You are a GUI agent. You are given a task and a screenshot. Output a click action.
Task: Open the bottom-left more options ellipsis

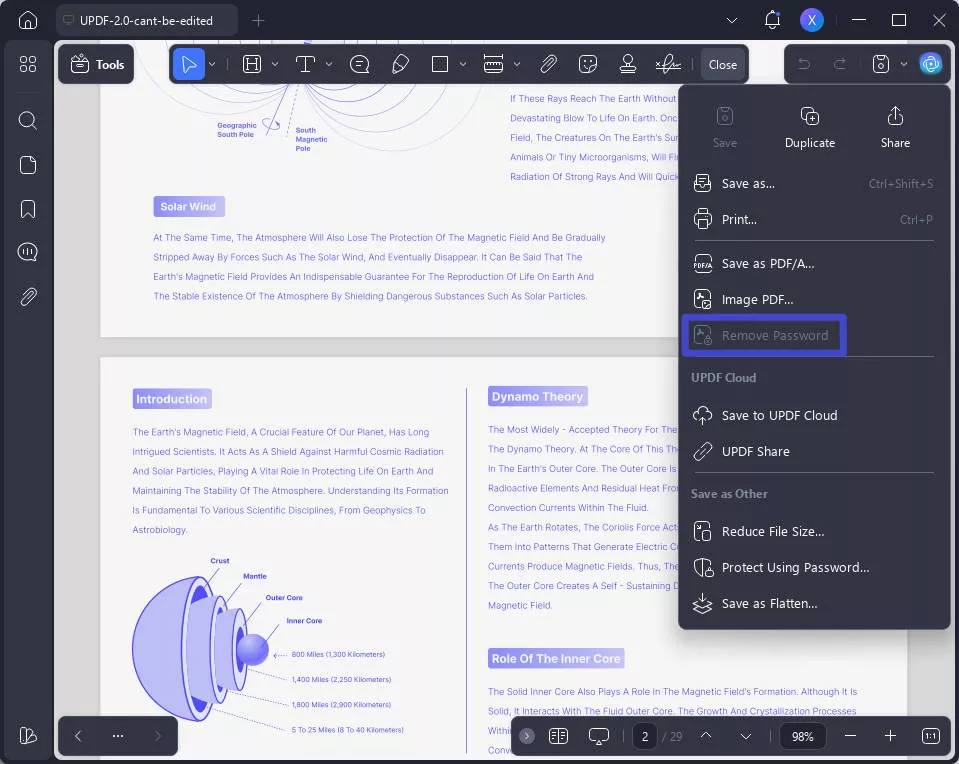pyautogui.click(x=118, y=736)
